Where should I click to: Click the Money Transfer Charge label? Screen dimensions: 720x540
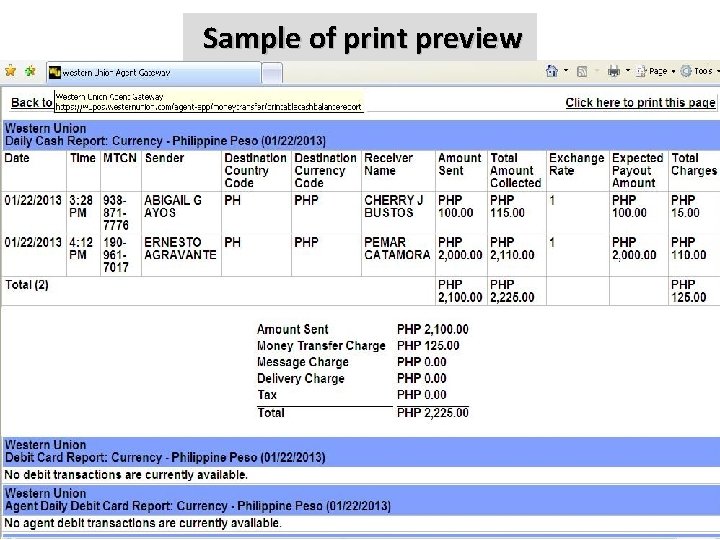tap(321, 346)
